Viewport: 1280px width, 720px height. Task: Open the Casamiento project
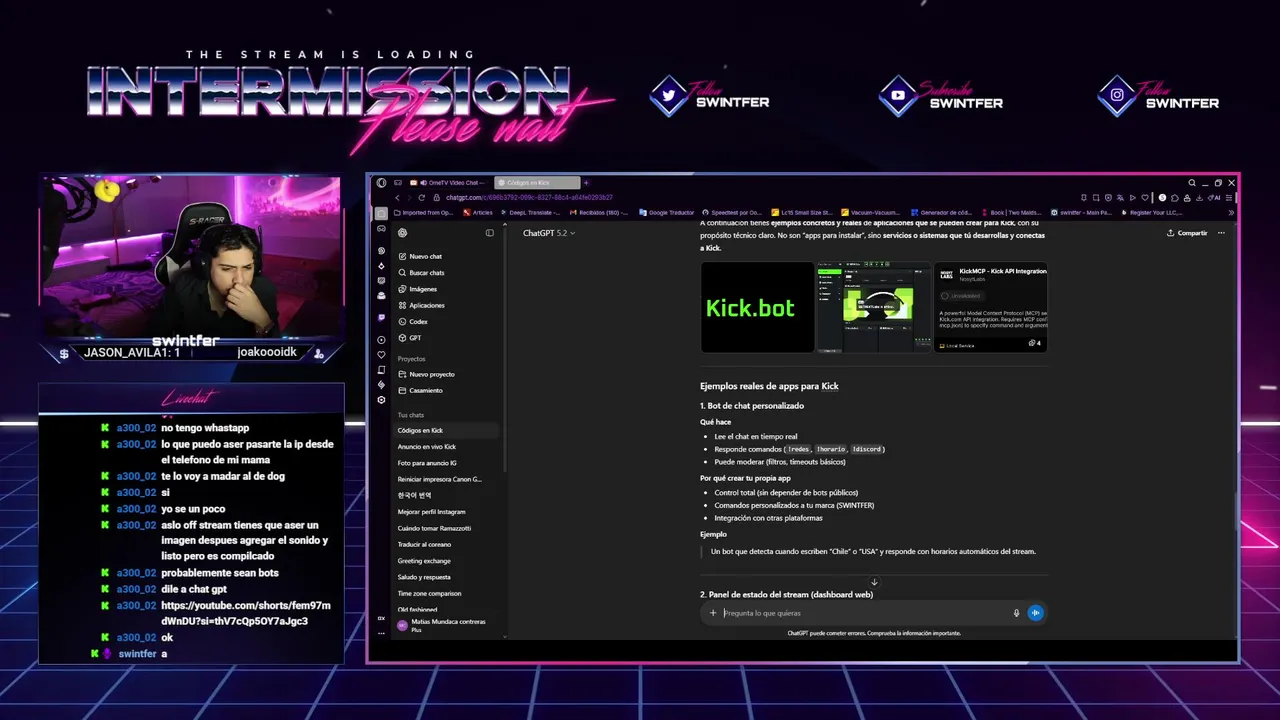pyautogui.click(x=420, y=390)
